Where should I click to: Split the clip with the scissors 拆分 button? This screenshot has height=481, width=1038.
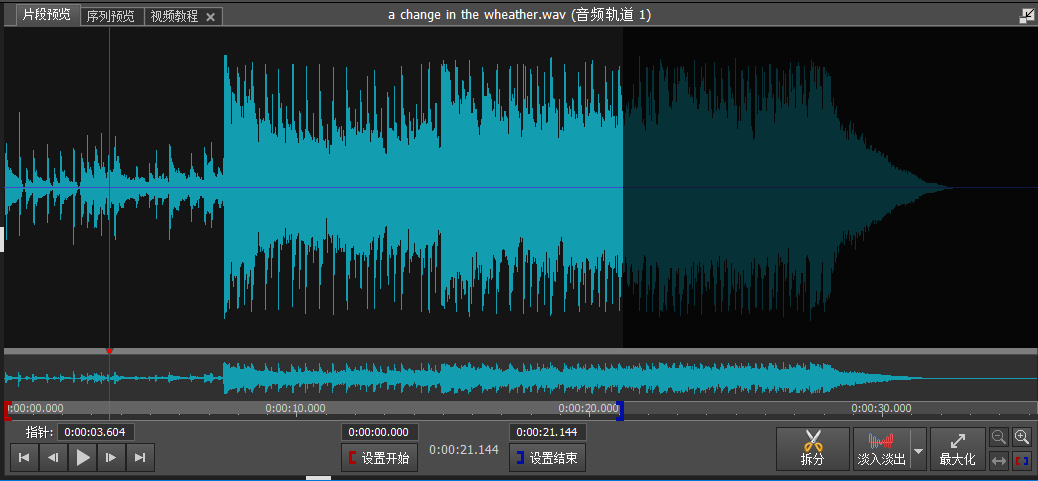(812, 449)
